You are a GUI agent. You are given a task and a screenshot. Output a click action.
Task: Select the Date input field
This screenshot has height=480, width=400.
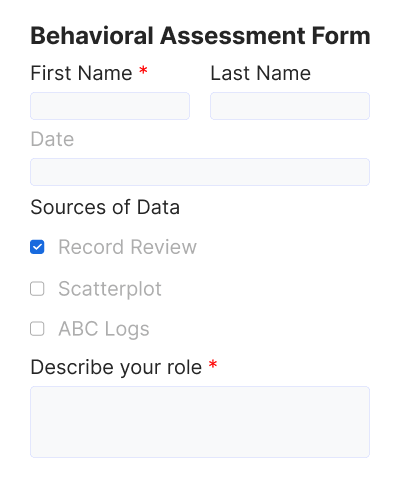point(200,172)
